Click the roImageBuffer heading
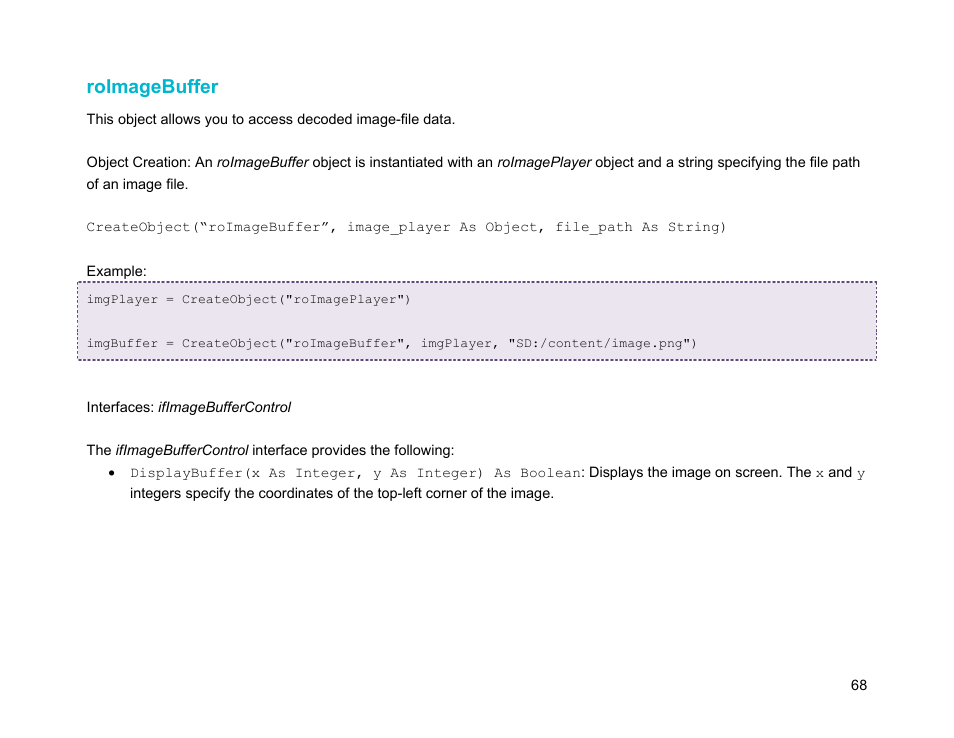The image size is (954, 738). (151, 87)
